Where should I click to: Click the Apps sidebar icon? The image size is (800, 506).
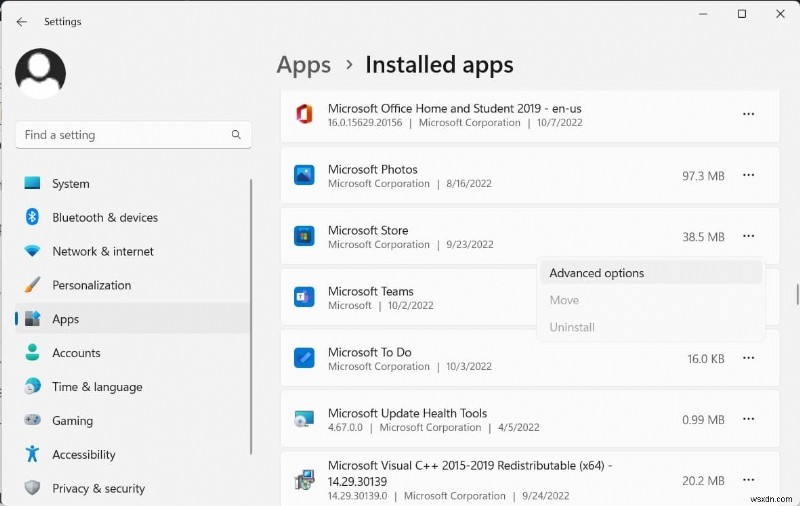(x=32, y=319)
